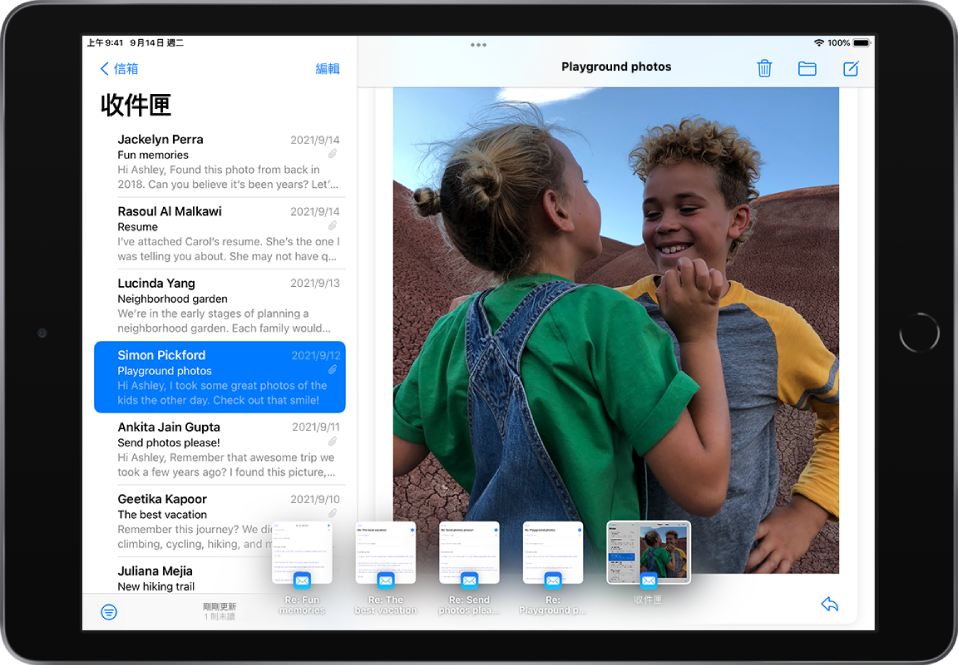Open the multitasking three-dots menu
The image size is (958, 665).
coord(478,45)
